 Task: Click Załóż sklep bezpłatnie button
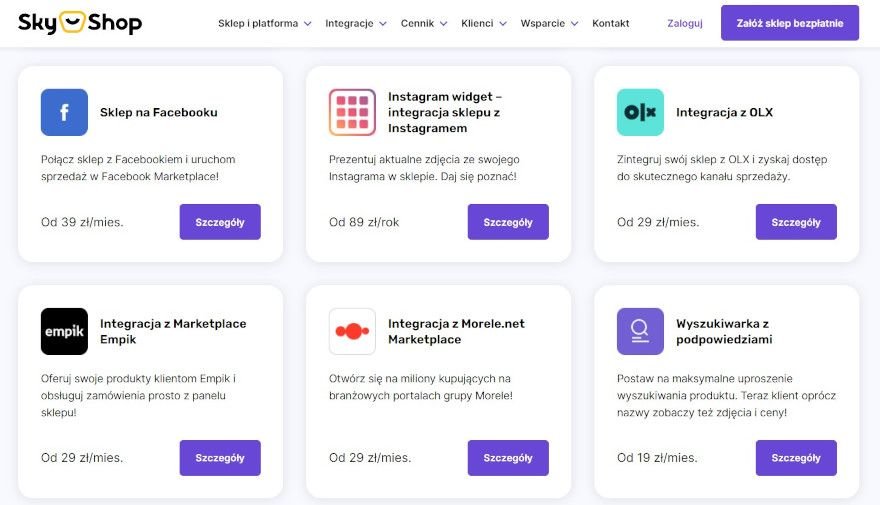790,23
